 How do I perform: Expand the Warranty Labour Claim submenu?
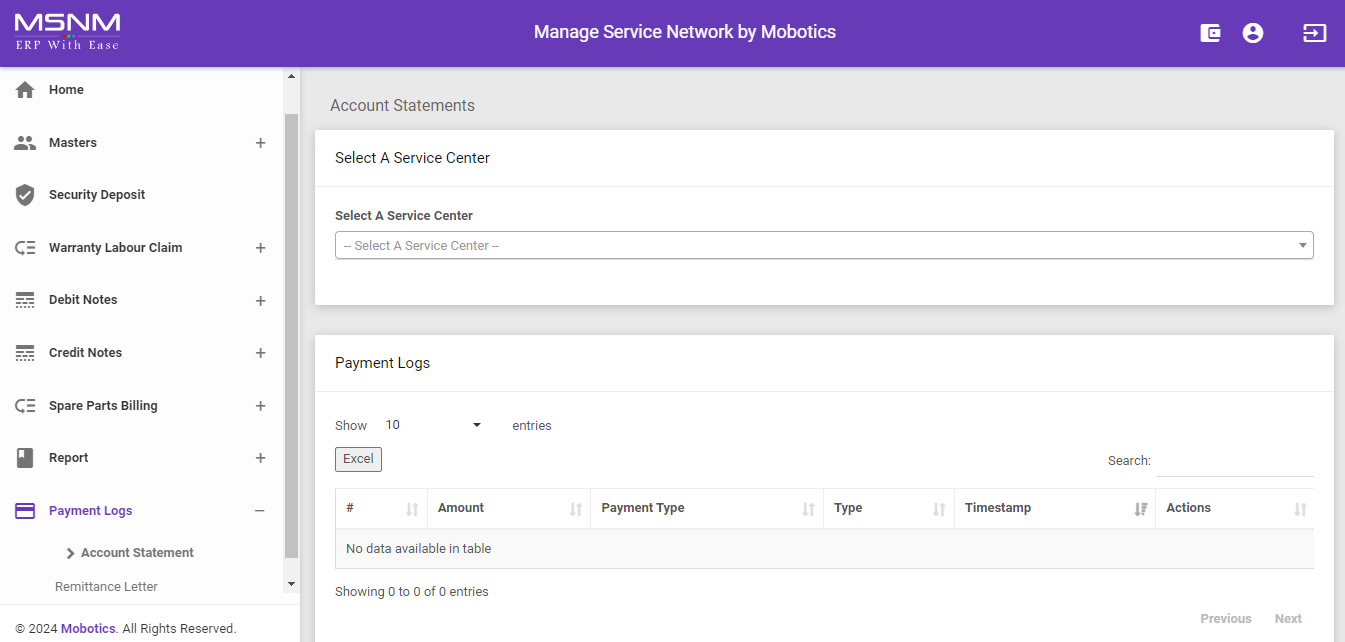click(260, 248)
